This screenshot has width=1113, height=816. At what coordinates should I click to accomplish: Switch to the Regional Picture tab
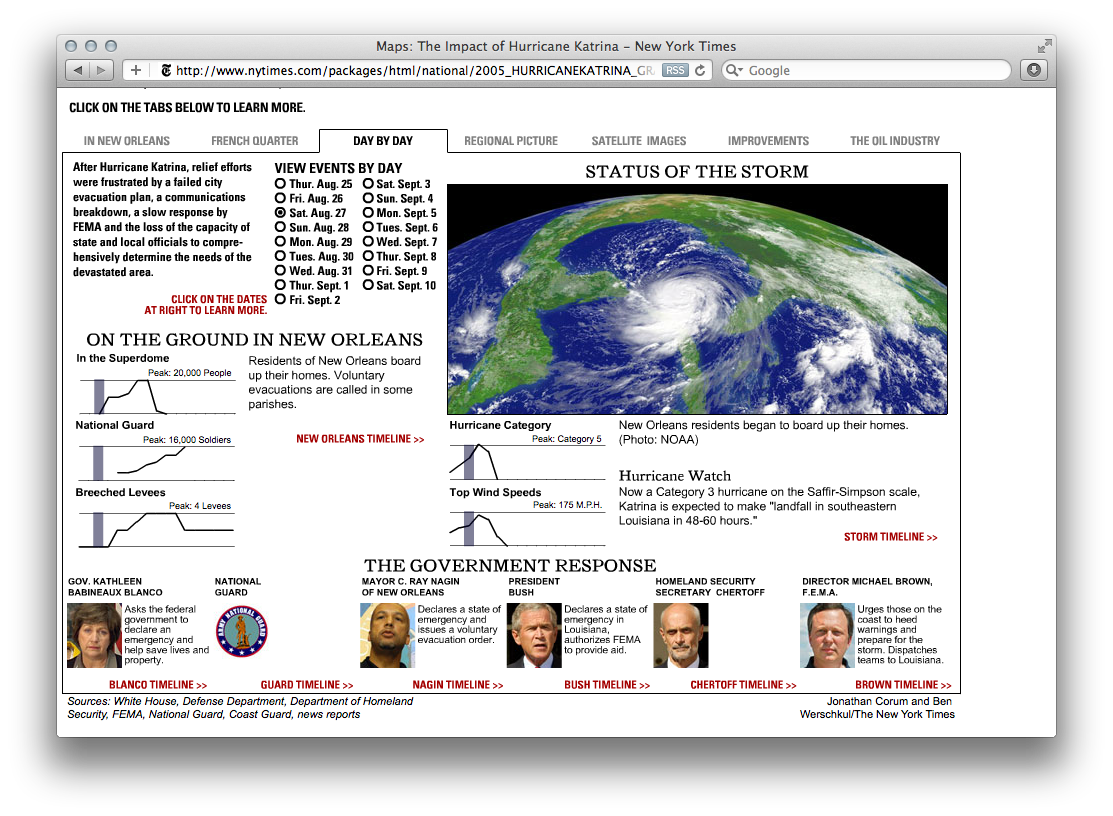pyautogui.click(x=510, y=141)
